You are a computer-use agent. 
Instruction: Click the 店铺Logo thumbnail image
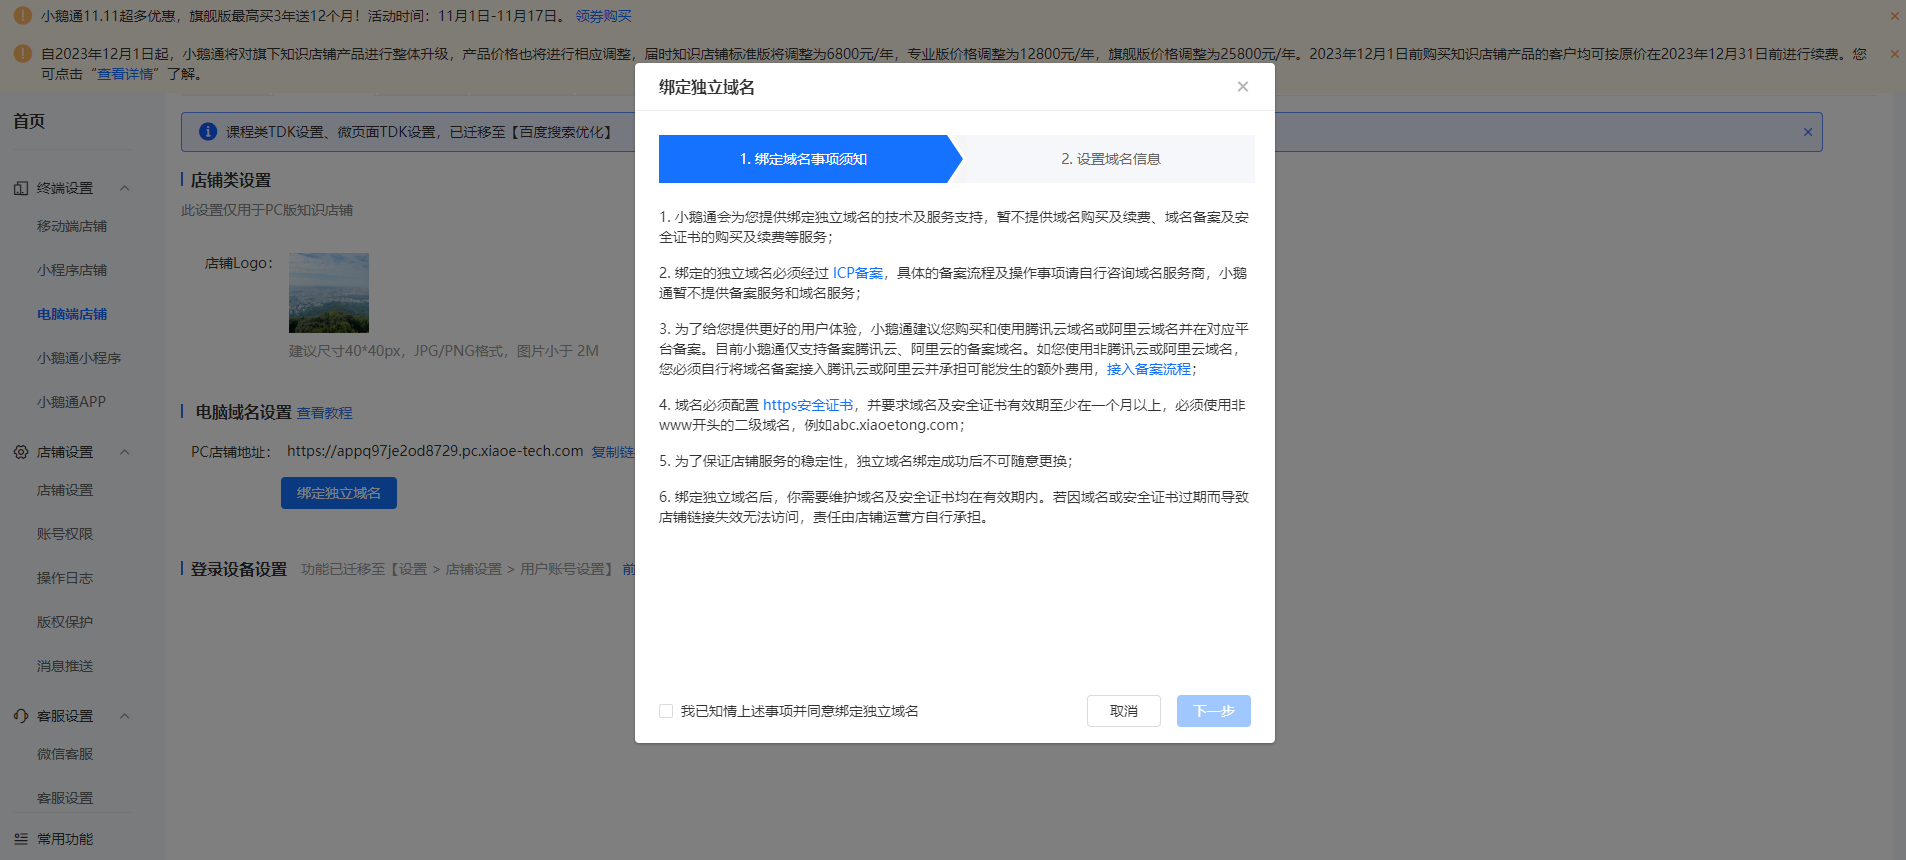click(x=329, y=293)
